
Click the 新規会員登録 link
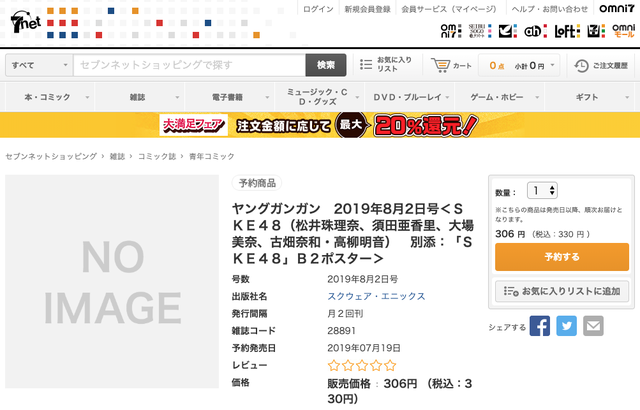(367, 9)
